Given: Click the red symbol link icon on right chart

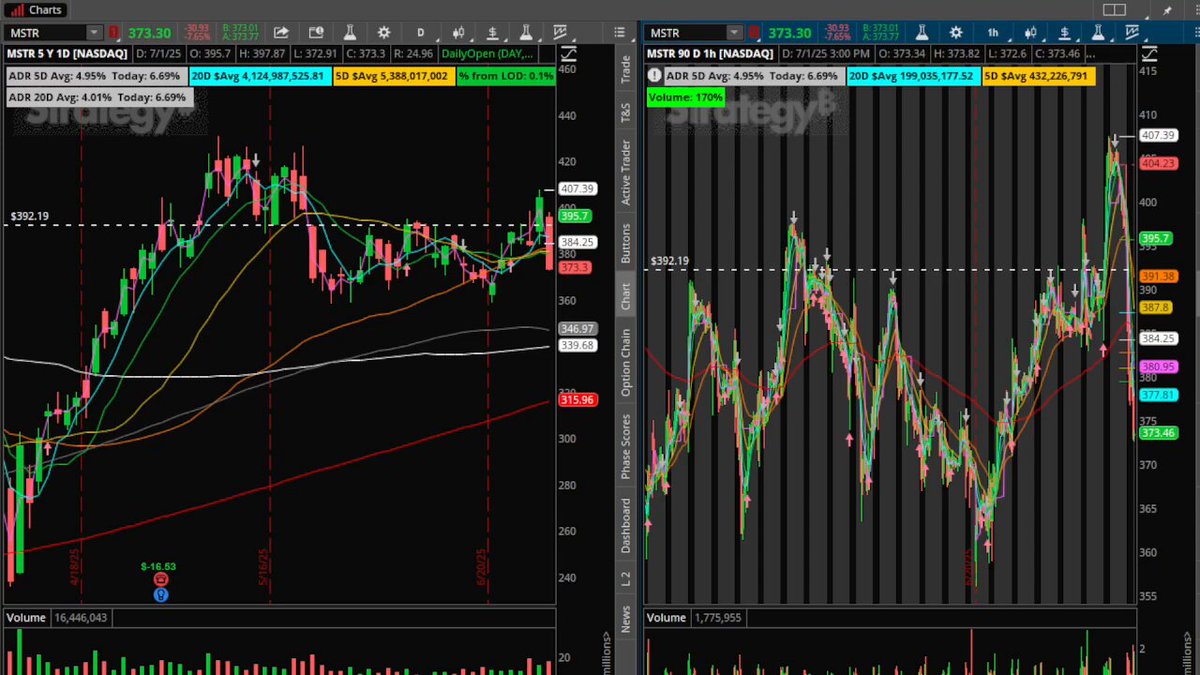Looking at the screenshot, I should [x=754, y=32].
